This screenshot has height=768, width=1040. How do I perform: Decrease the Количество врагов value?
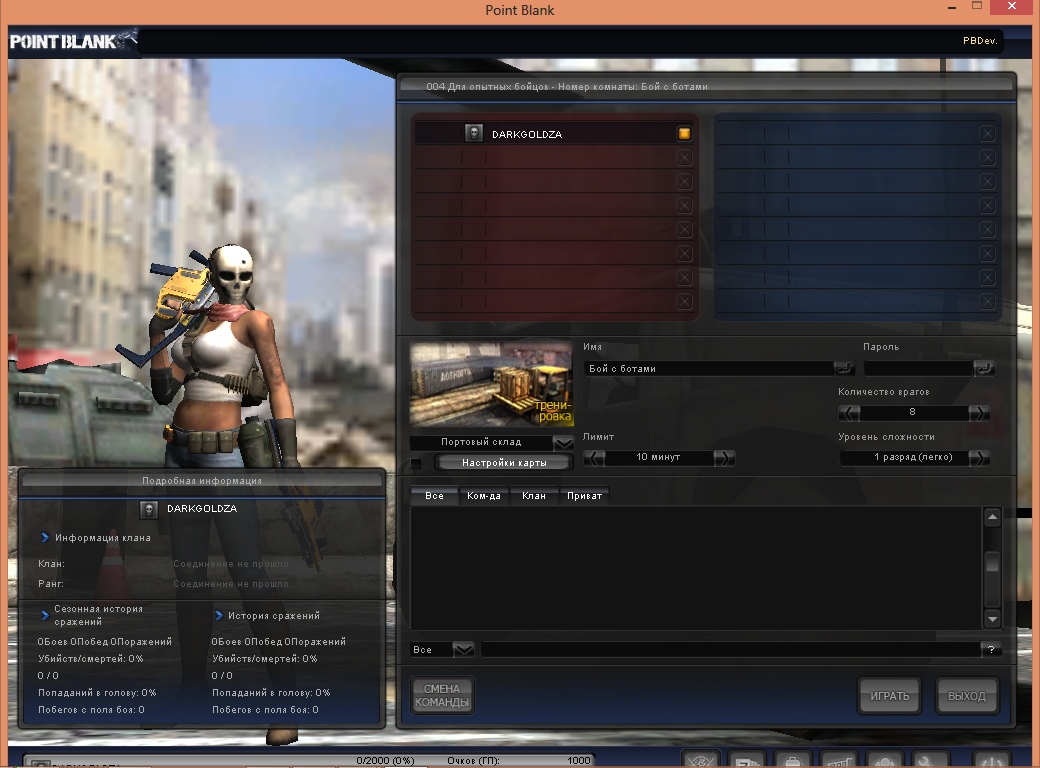(x=849, y=413)
